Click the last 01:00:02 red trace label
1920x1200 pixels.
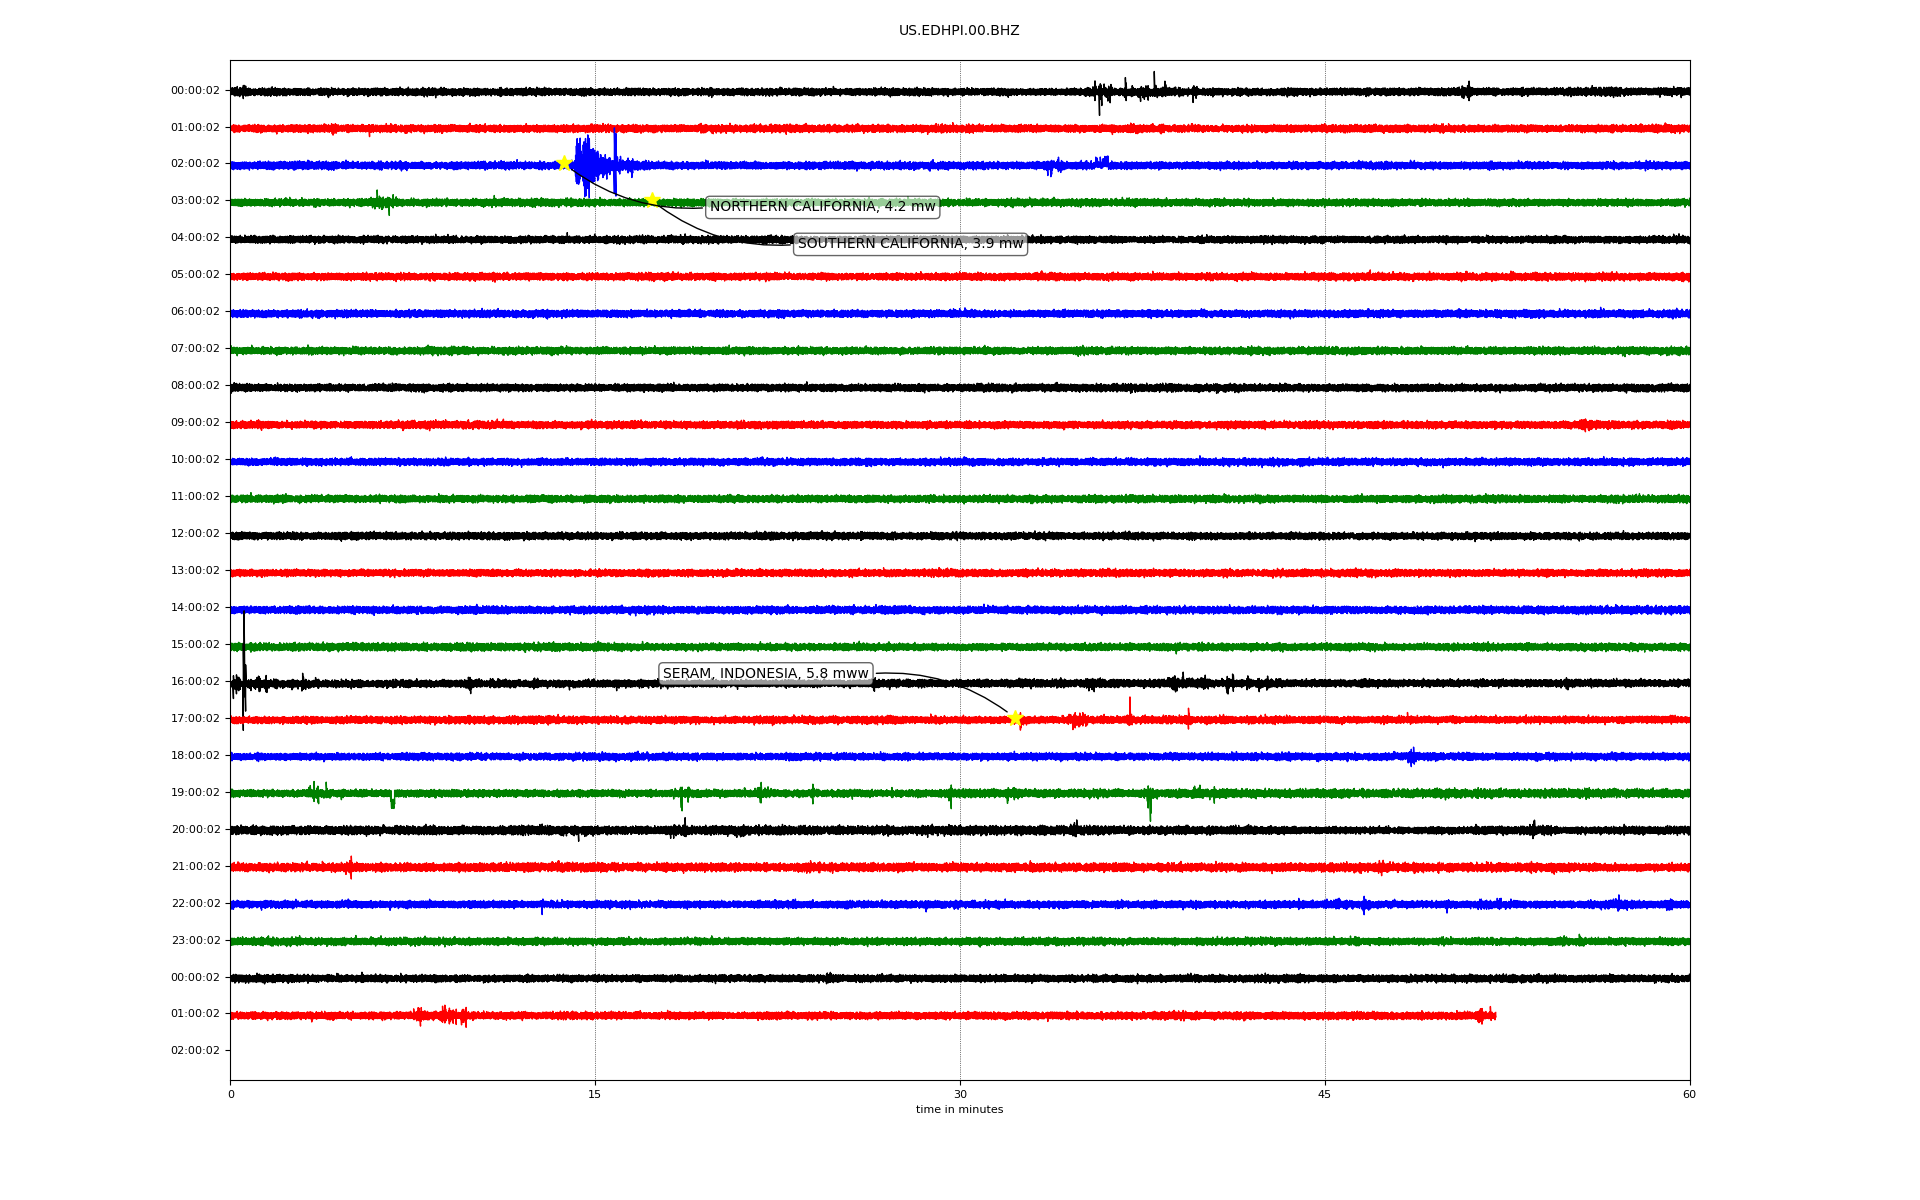pos(195,1014)
